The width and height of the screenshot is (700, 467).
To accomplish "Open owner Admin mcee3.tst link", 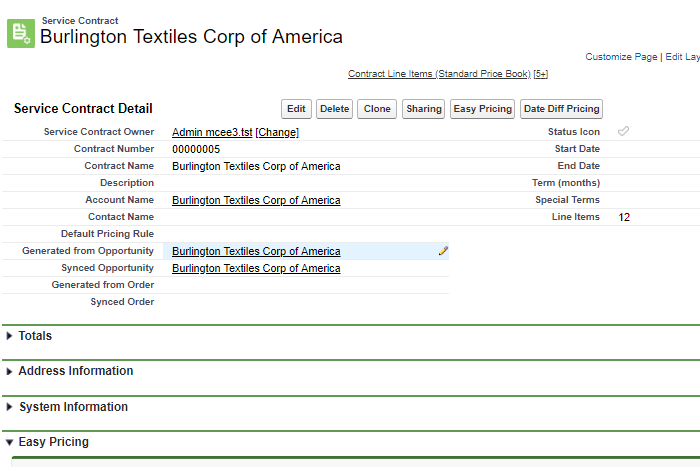I will 212,132.
